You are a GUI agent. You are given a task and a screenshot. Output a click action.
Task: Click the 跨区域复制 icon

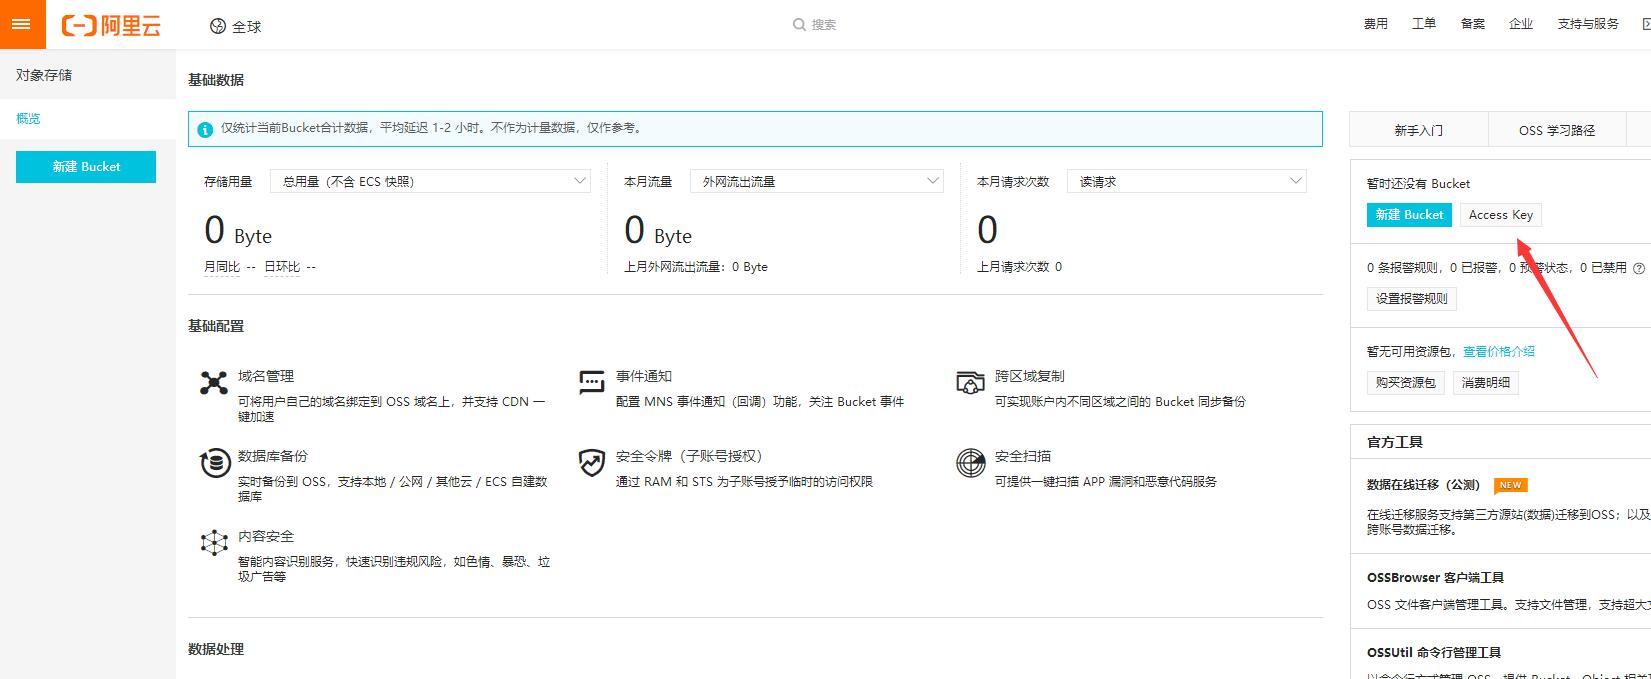click(x=970, y=382)
